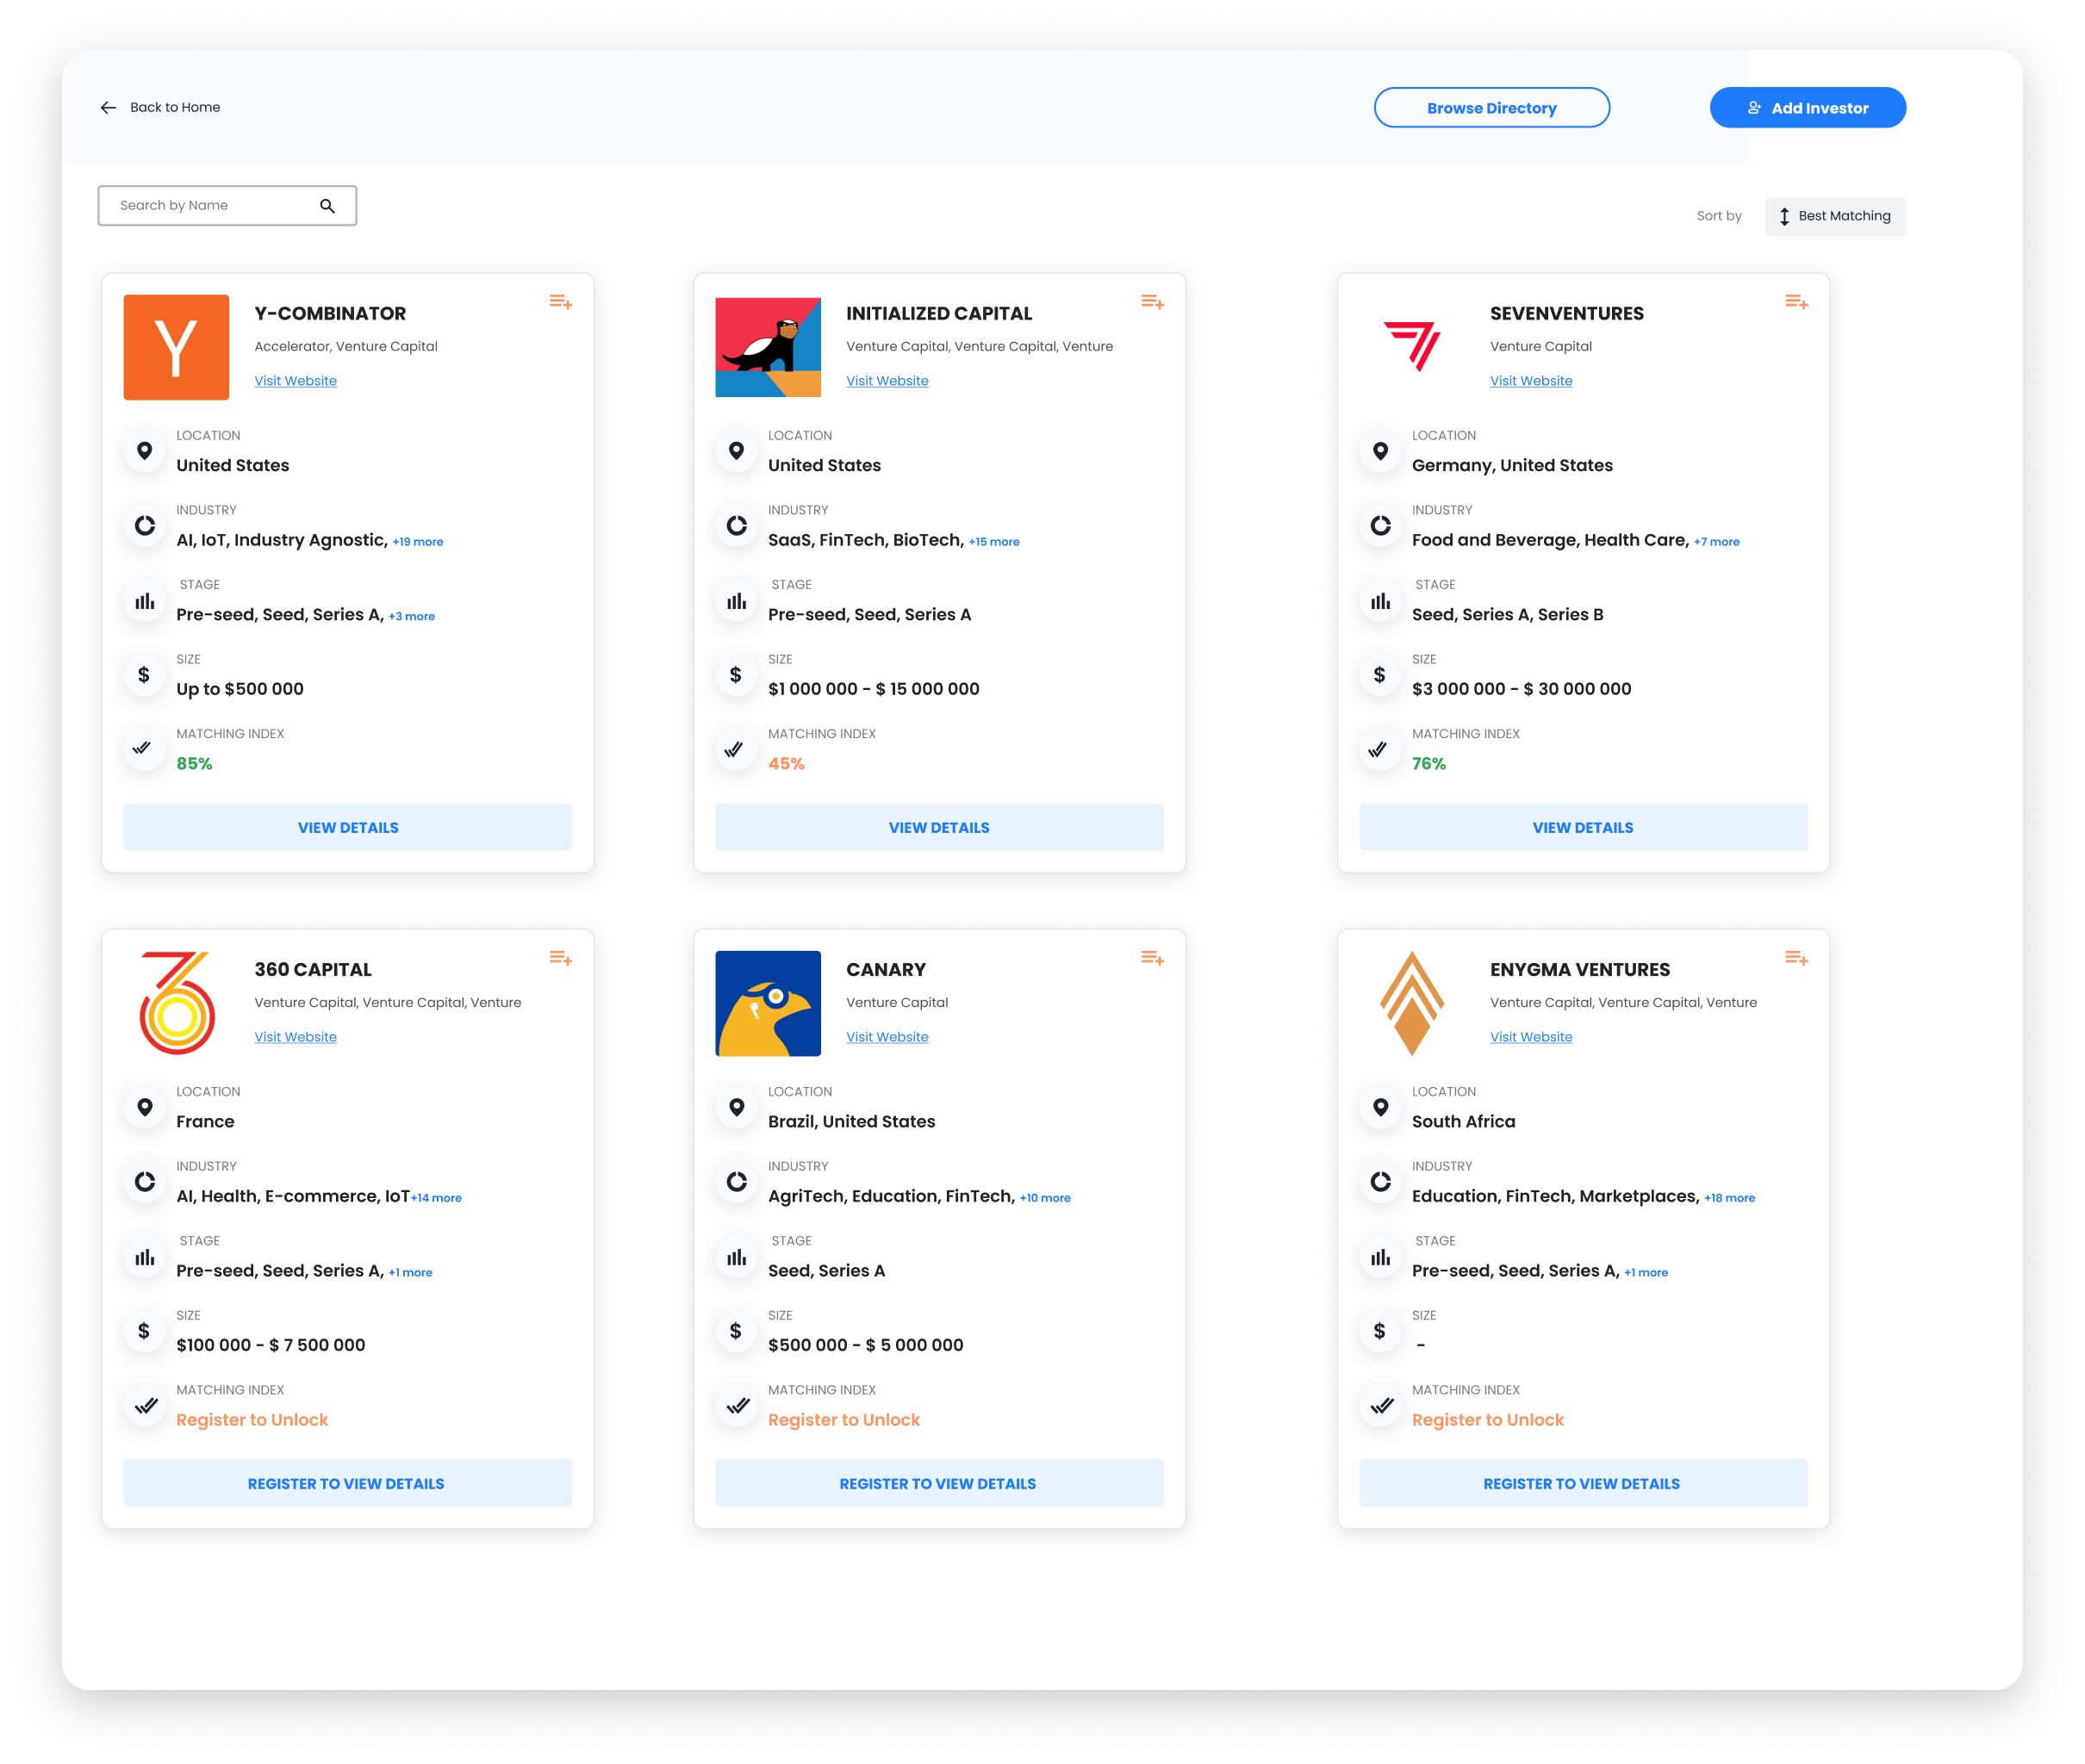Click the location pin icon on Initialized Capital
2085x1764 pixels.
pyautogui.click(x=737, y=451)
